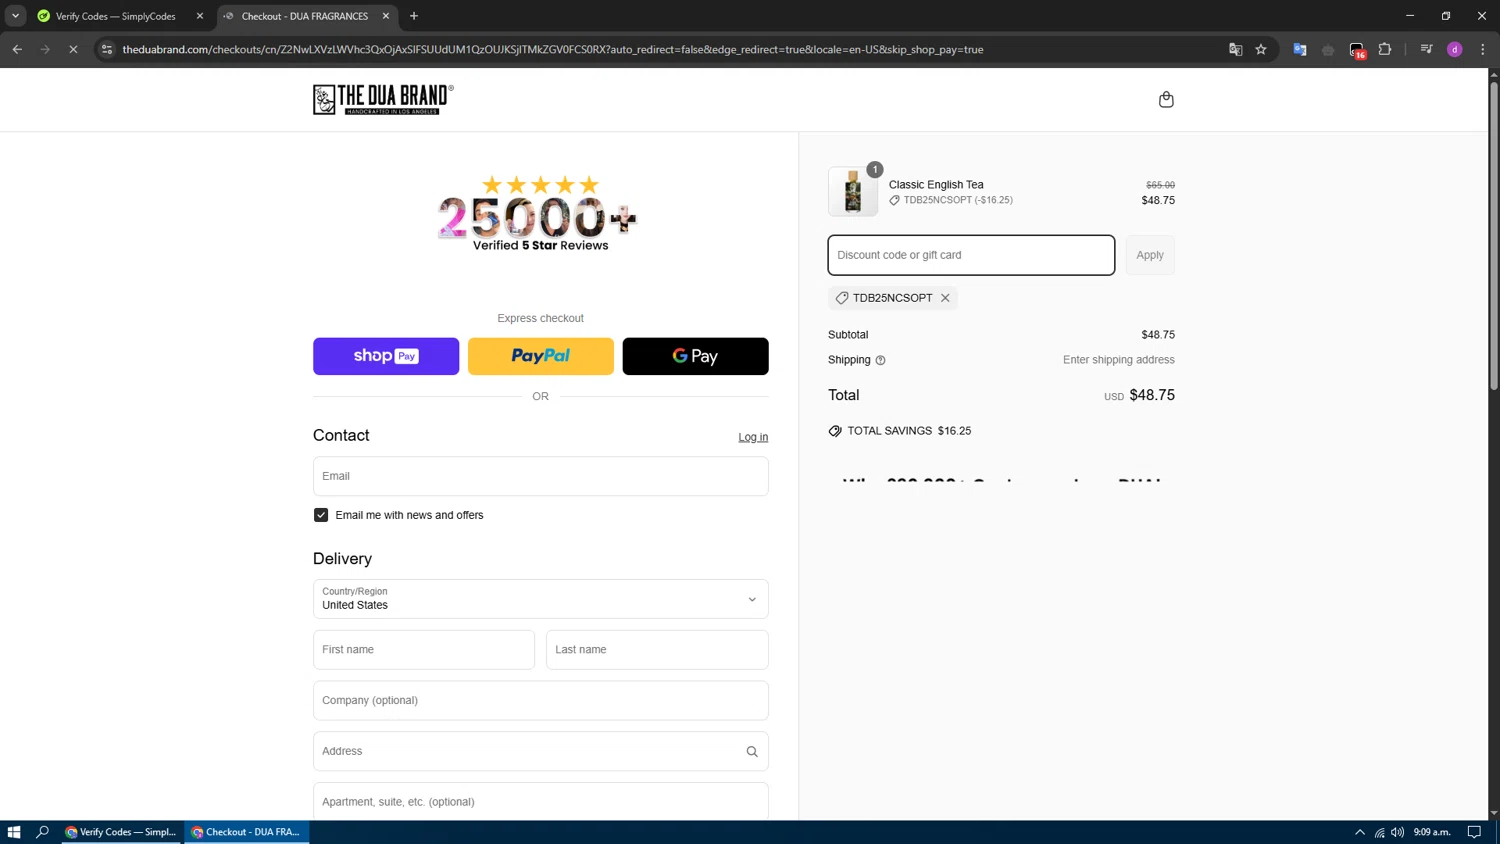Click the 25000+ Verified 5 Star Reviews banner
This screenshot has height=844, width=1500.
540,214
